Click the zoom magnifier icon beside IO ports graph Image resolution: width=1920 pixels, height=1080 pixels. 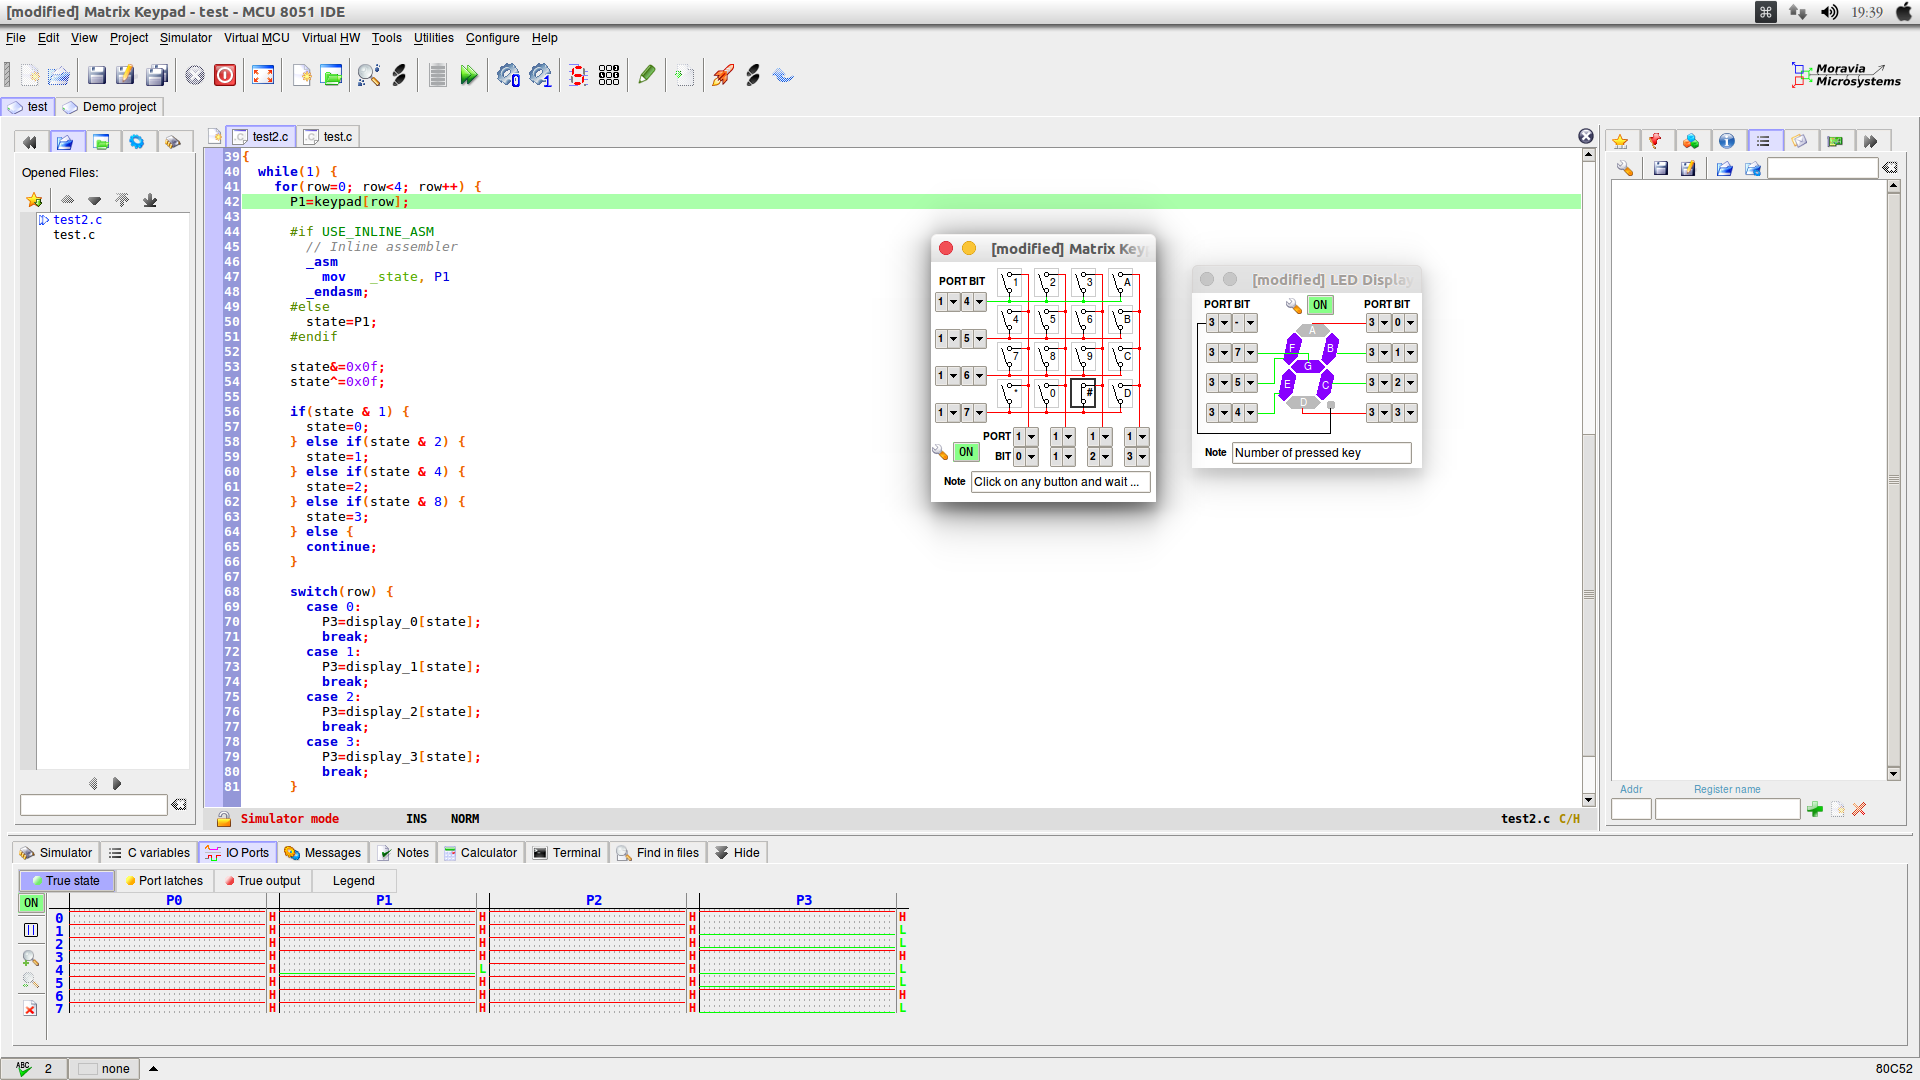point(30,958)
